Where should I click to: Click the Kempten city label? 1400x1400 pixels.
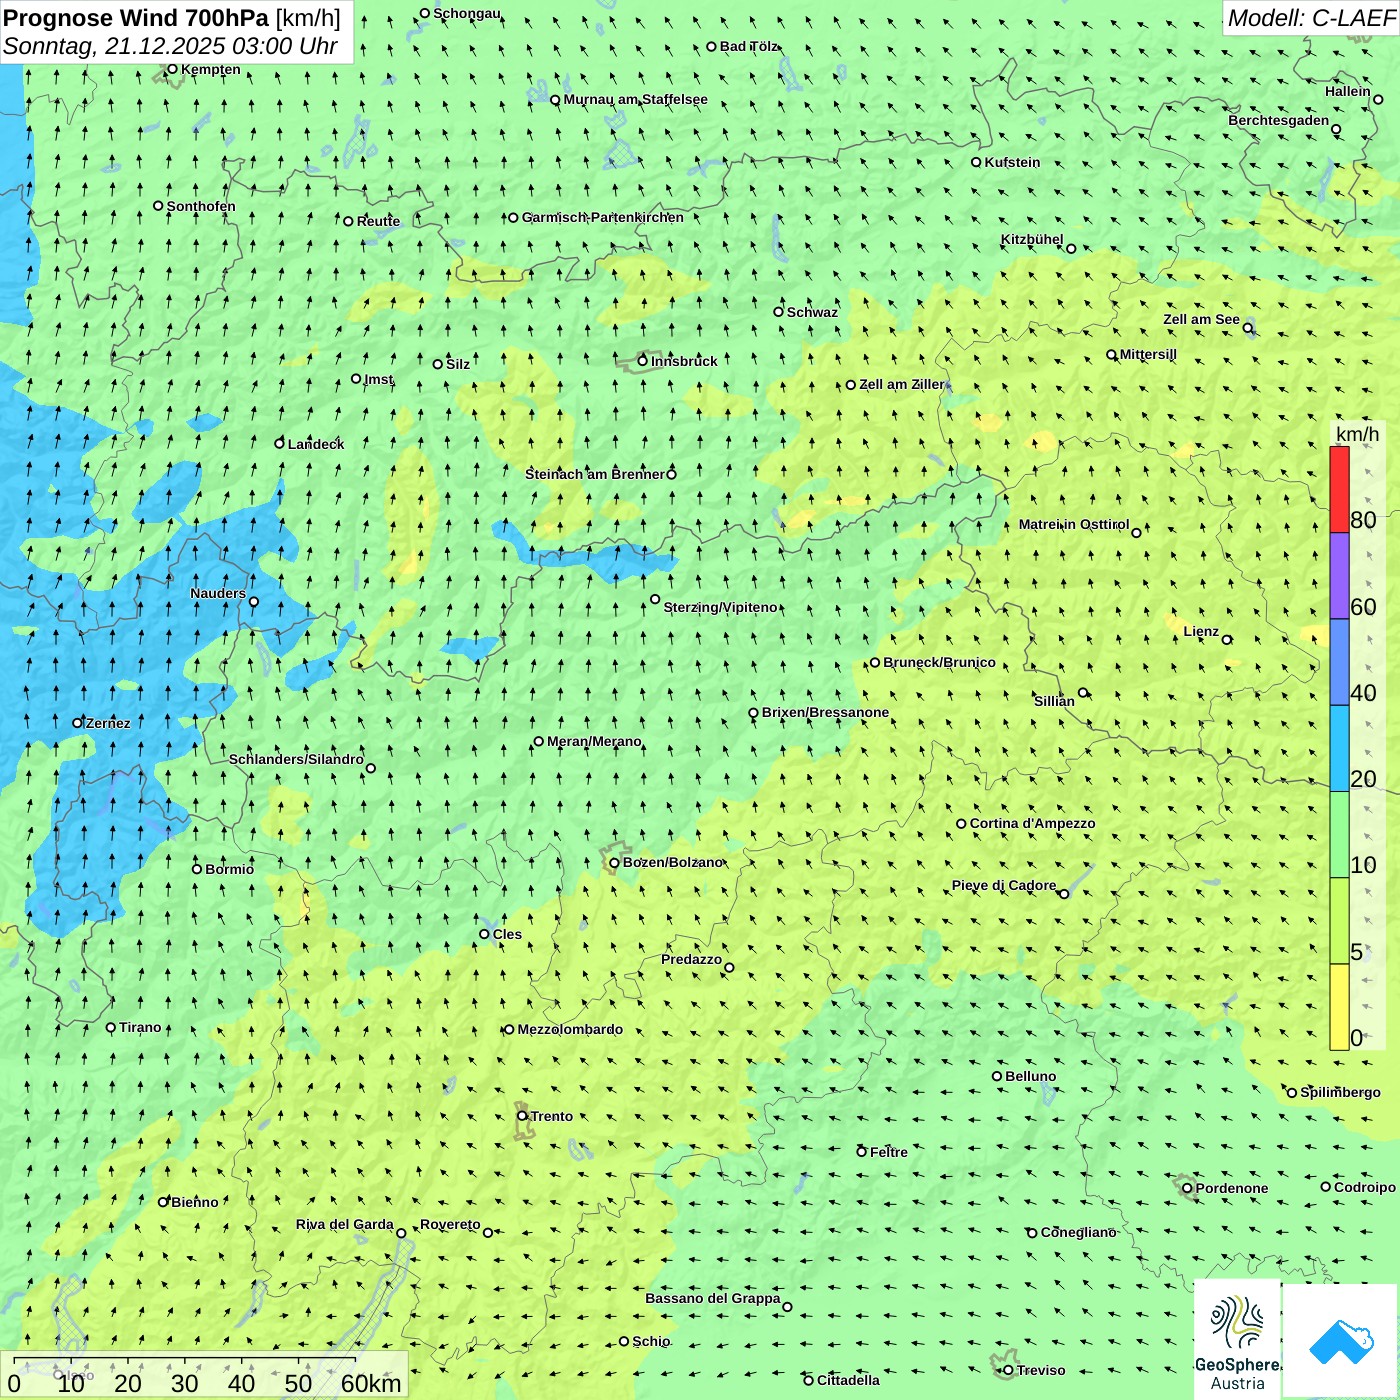[x=211, y=69]
